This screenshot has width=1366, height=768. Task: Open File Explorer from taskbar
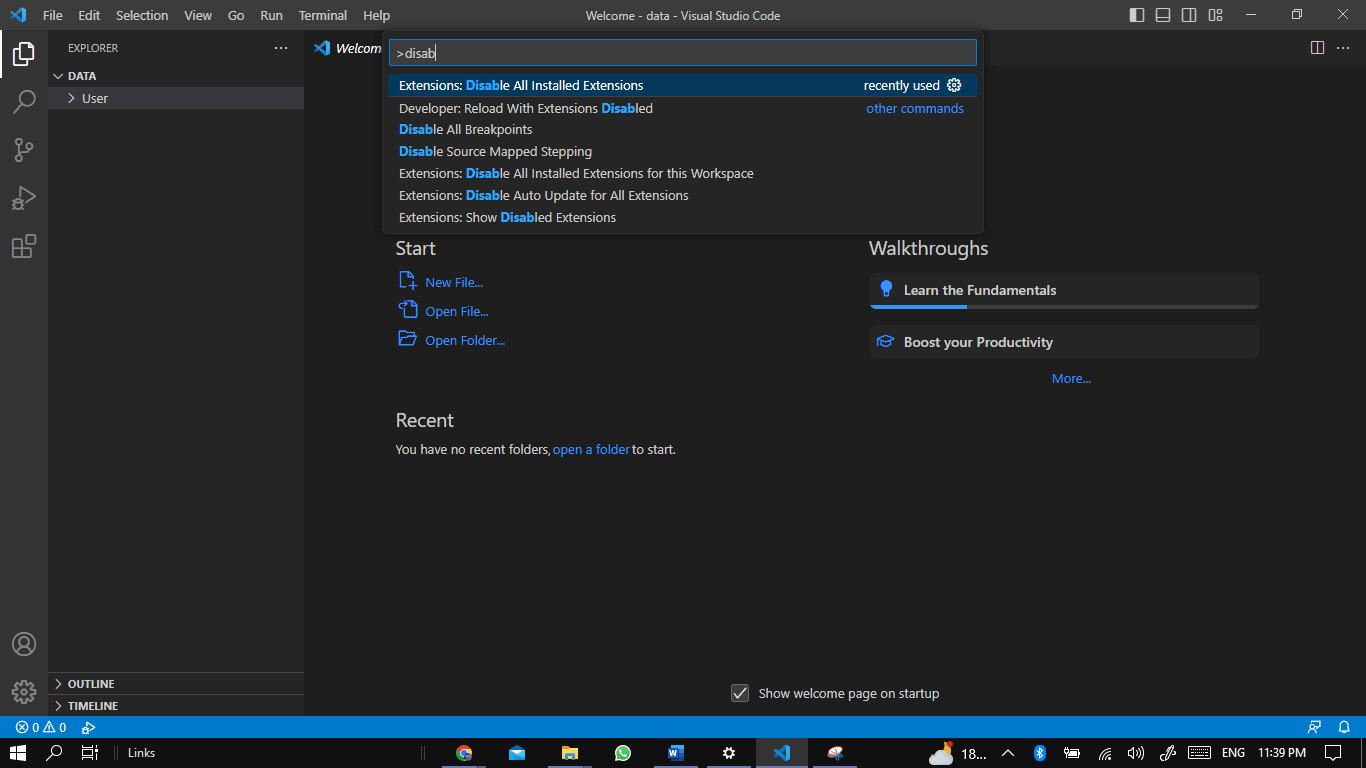[570, 753]
